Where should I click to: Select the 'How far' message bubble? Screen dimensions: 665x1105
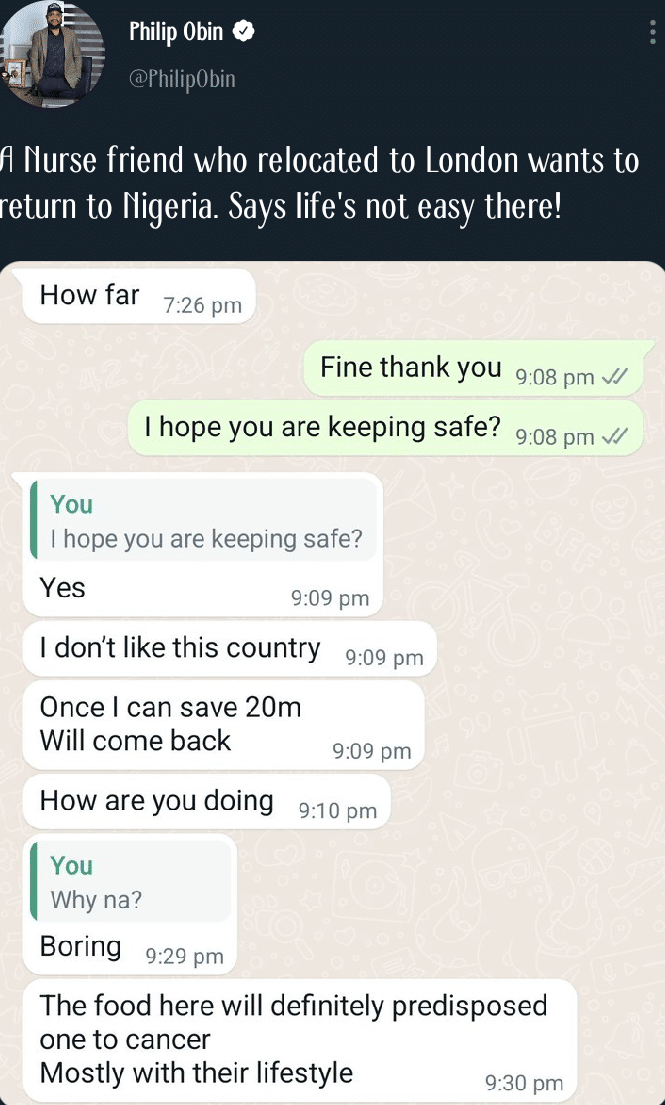(139, 297)
